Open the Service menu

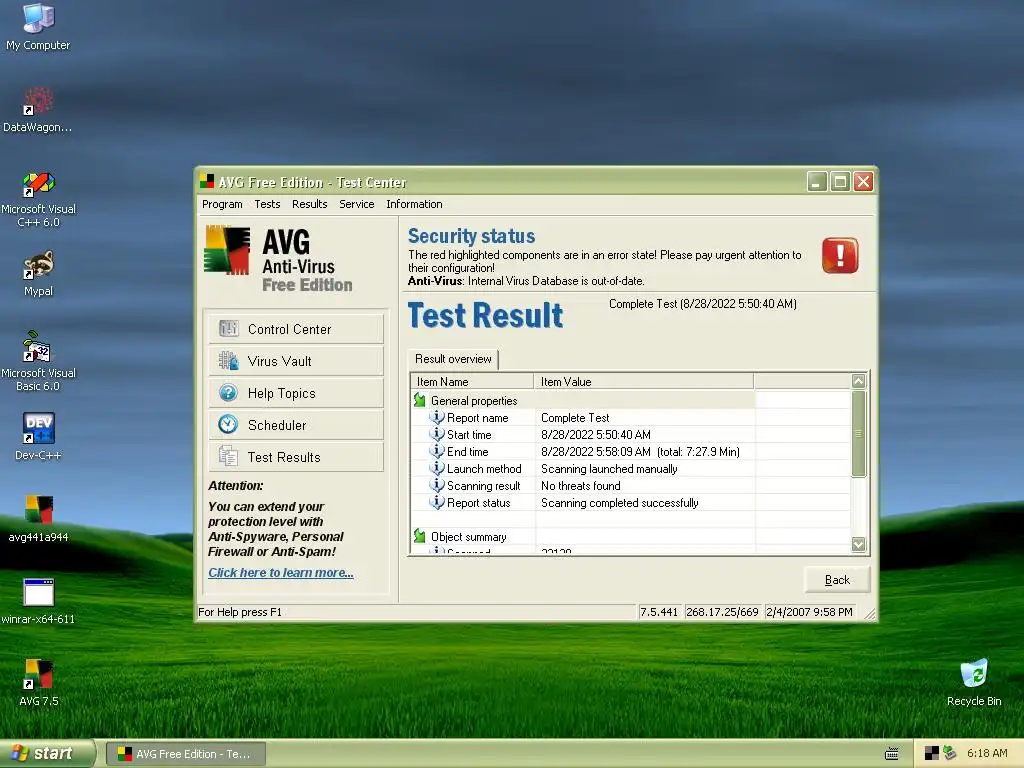click(x=357, y=204)
